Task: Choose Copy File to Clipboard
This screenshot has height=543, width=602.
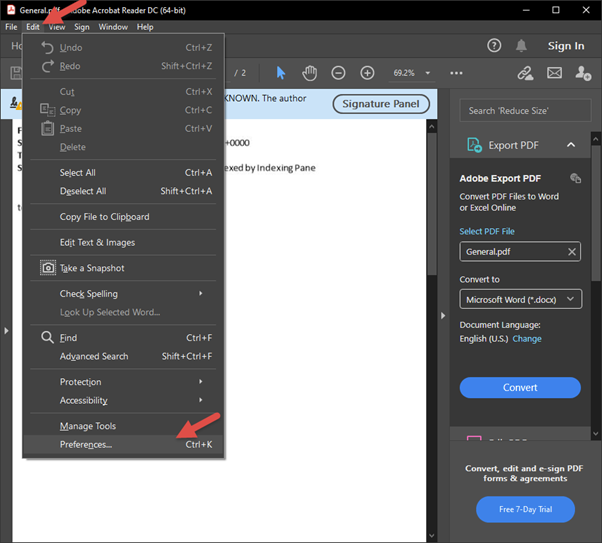Action: (x=123, y=217)
